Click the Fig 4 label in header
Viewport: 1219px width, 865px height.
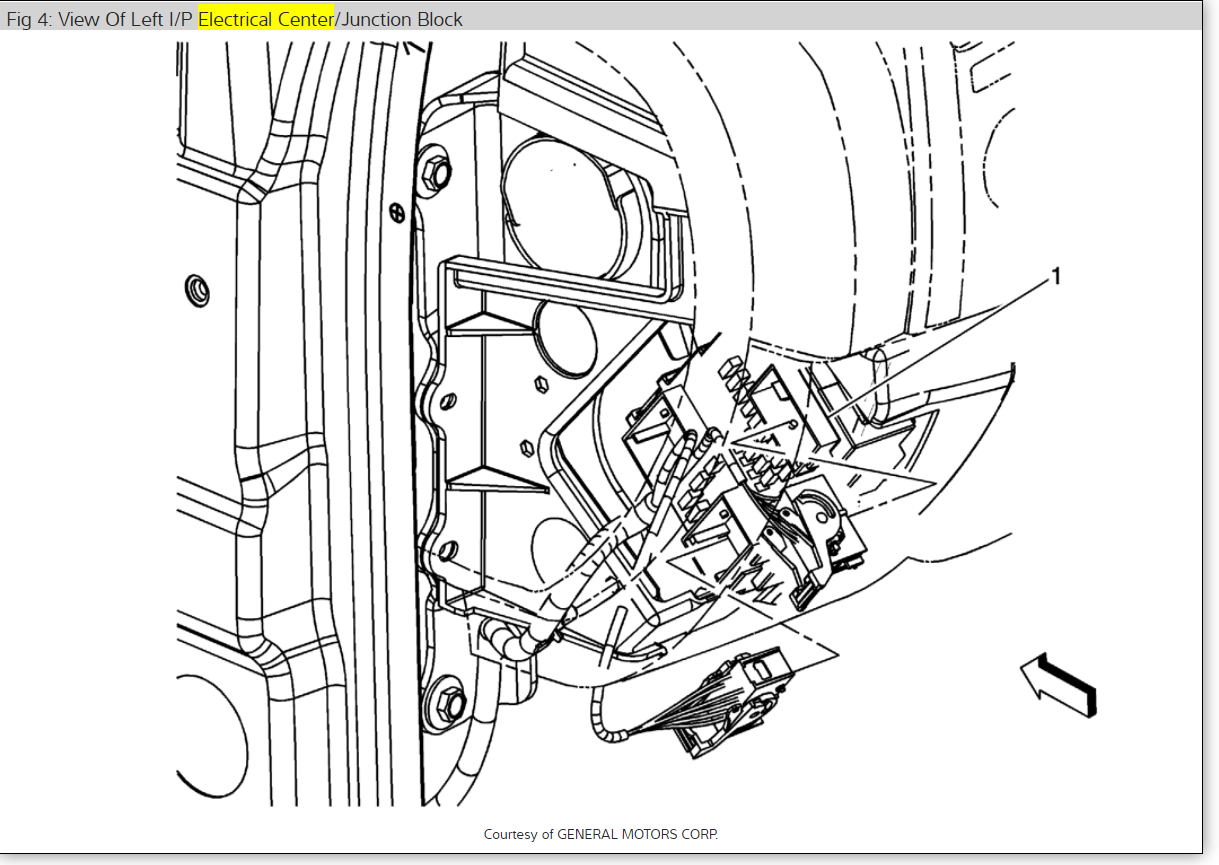[28, 19]
